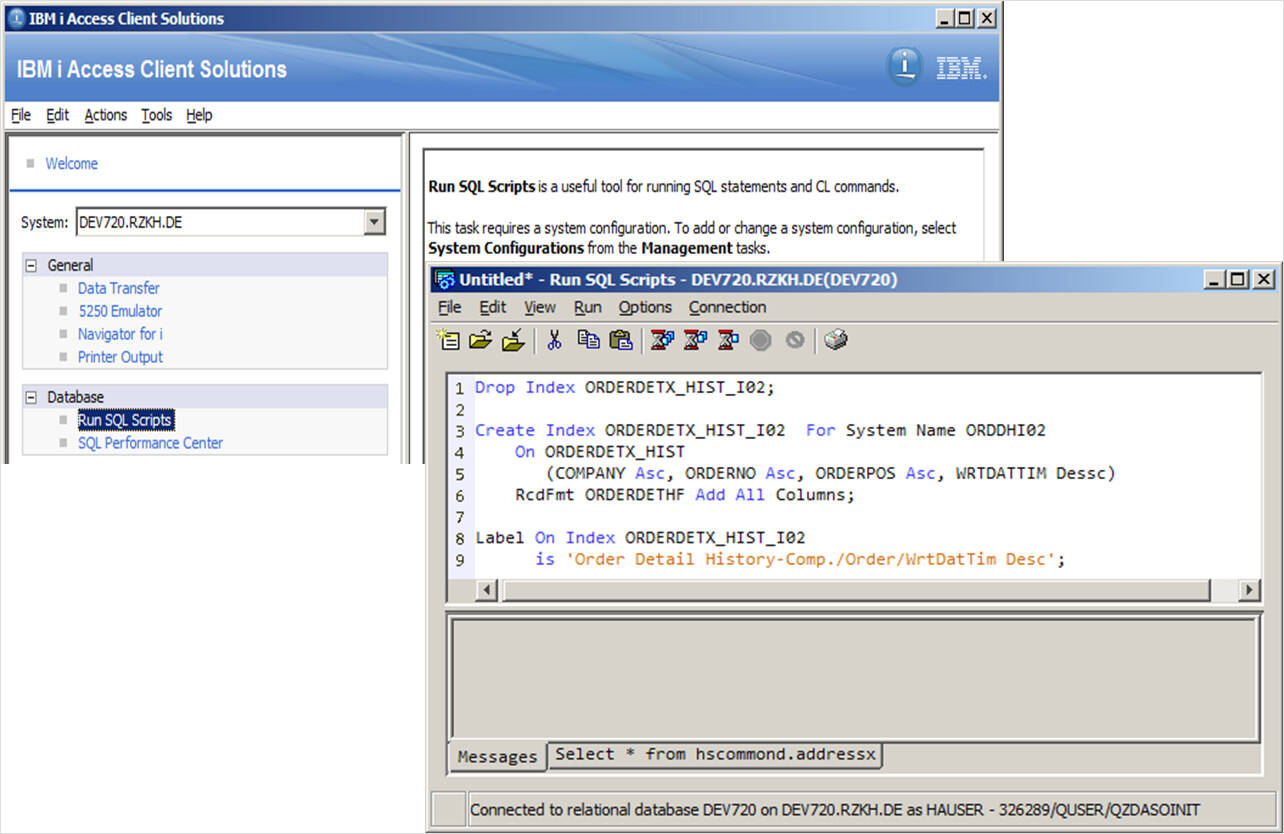The width and height of the screenshot is (1284, 834).
Task: Open the Options menu
Action: point(644,307)
